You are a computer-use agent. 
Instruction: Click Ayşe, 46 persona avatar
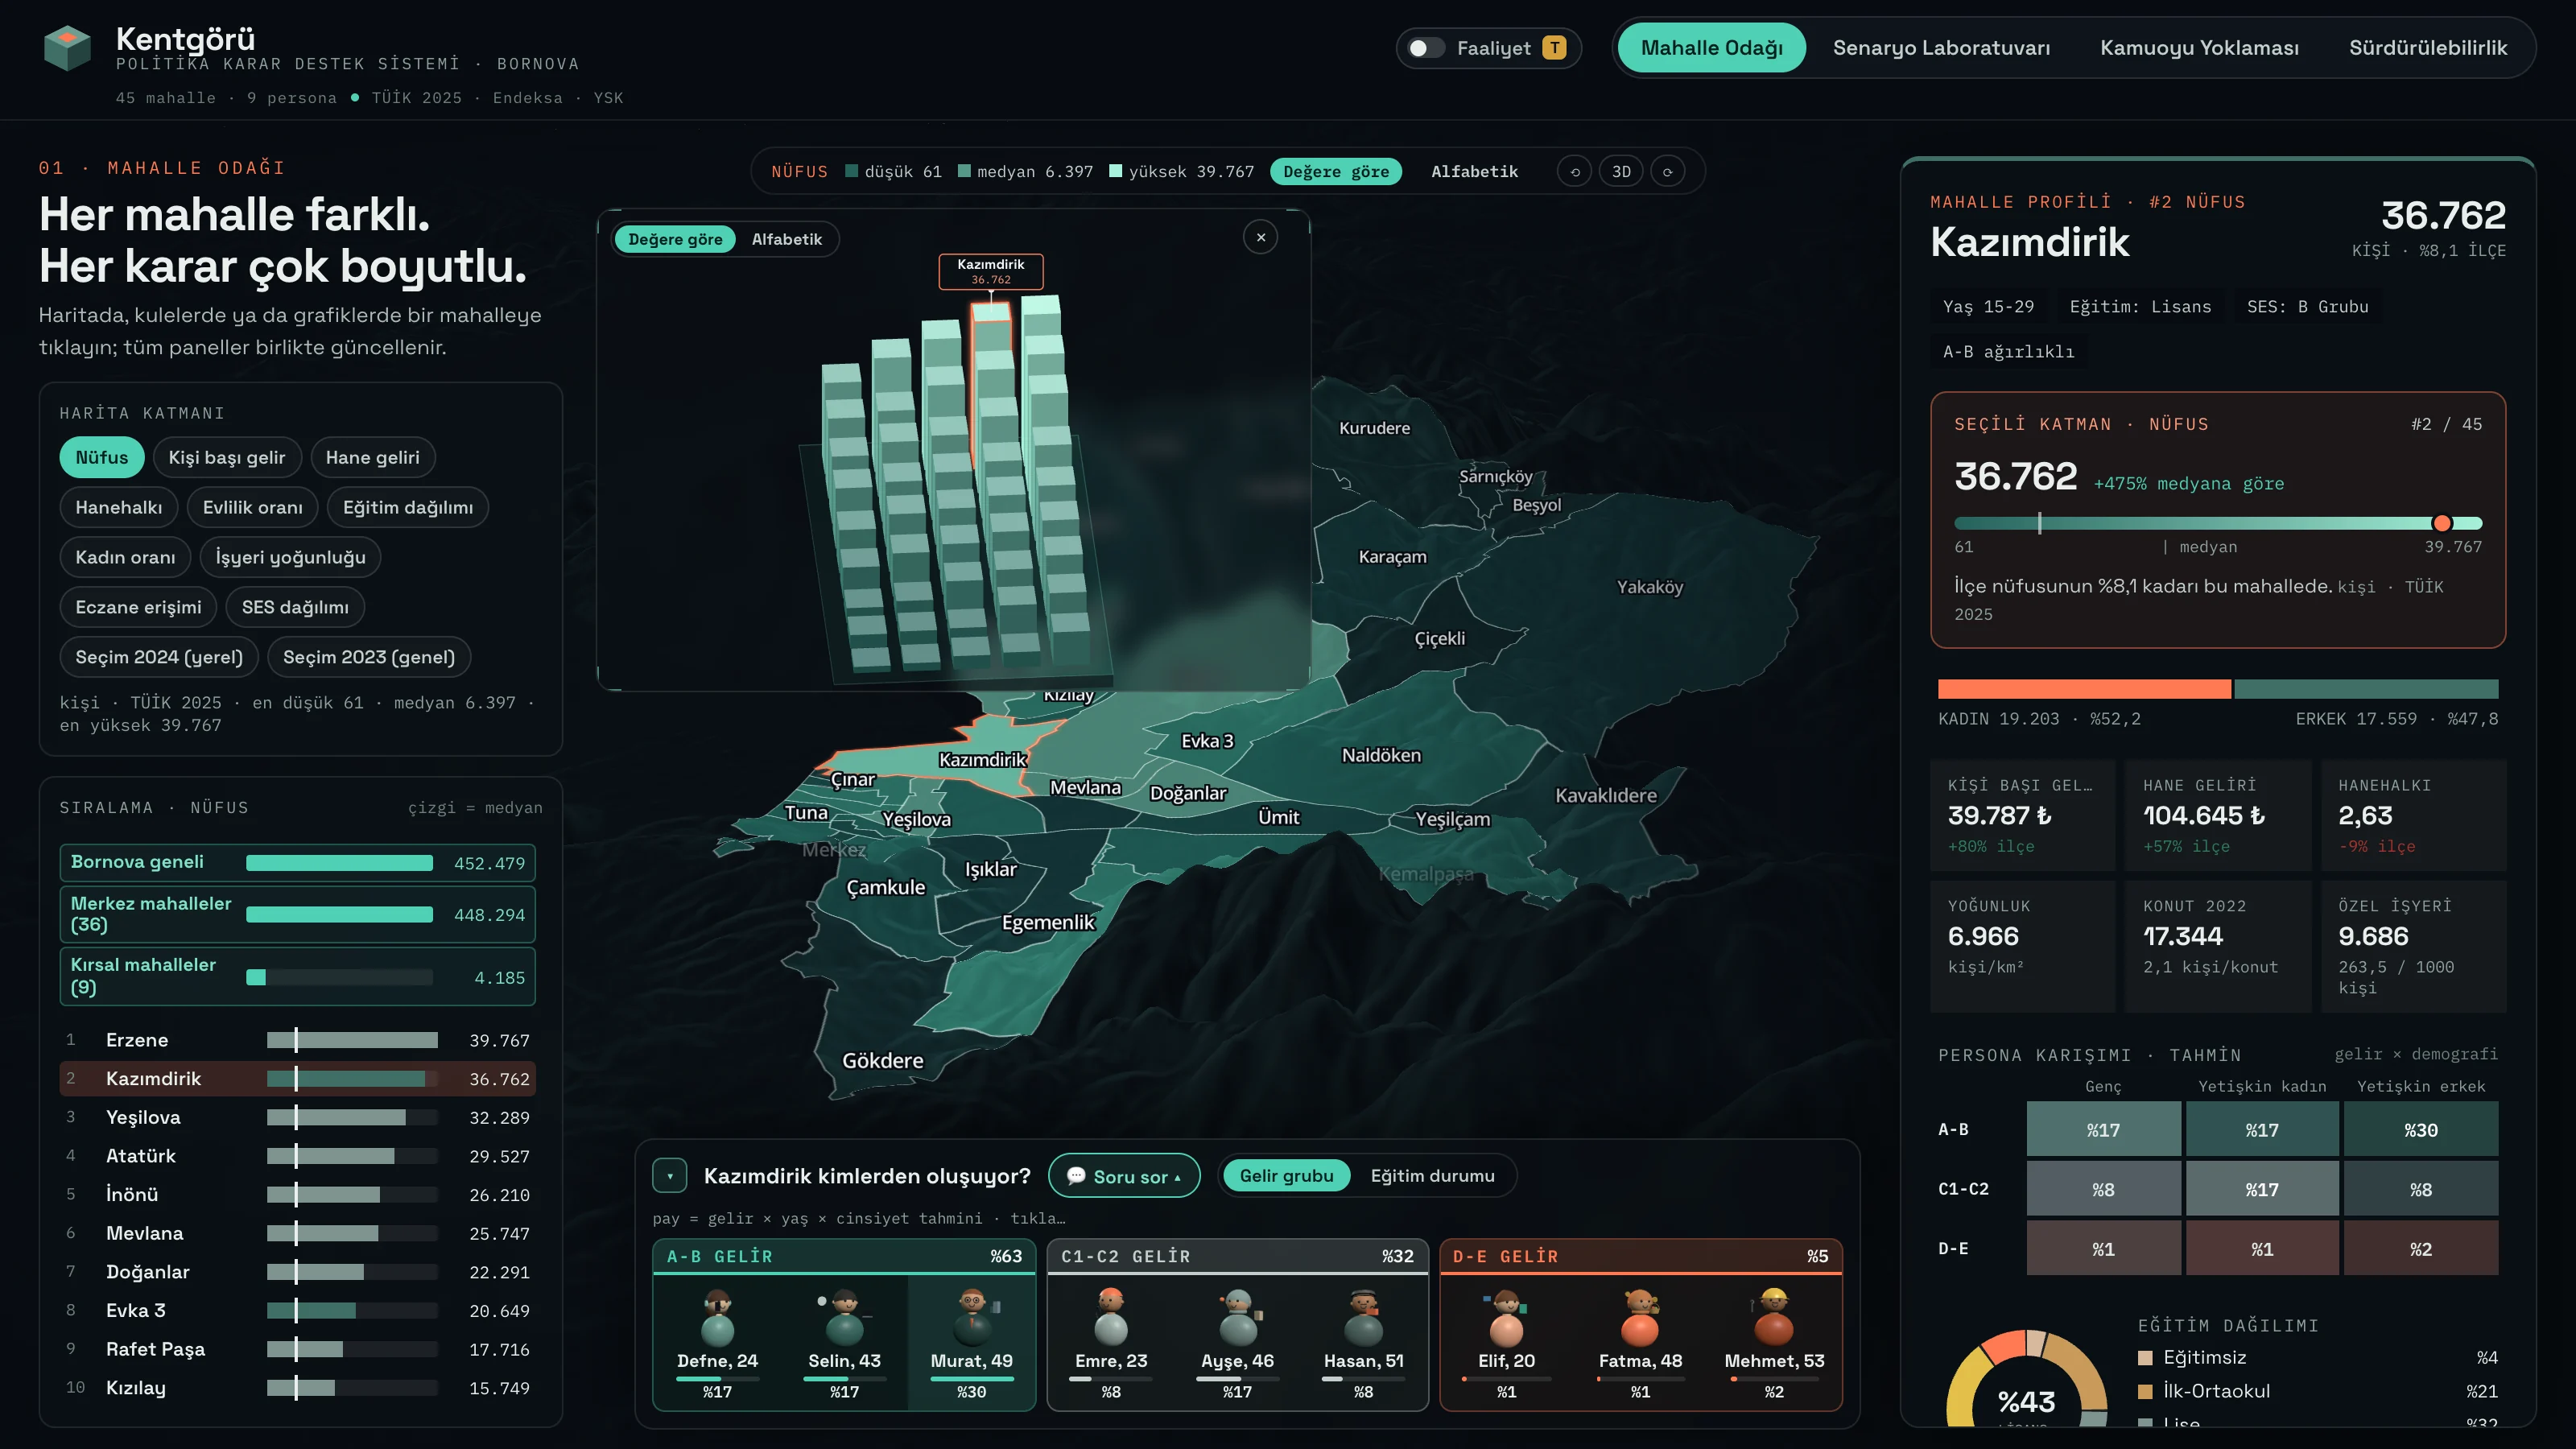1238,1318
